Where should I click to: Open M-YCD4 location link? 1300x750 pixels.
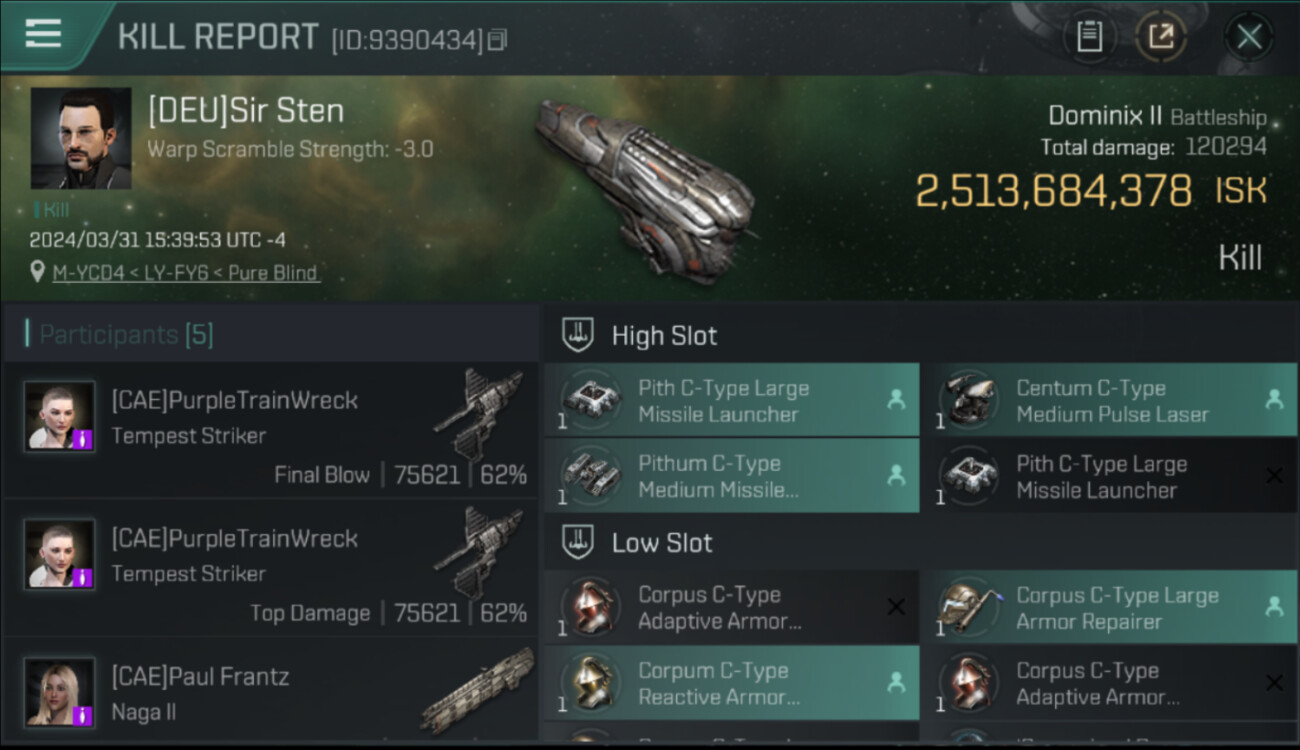click(186, 273)
